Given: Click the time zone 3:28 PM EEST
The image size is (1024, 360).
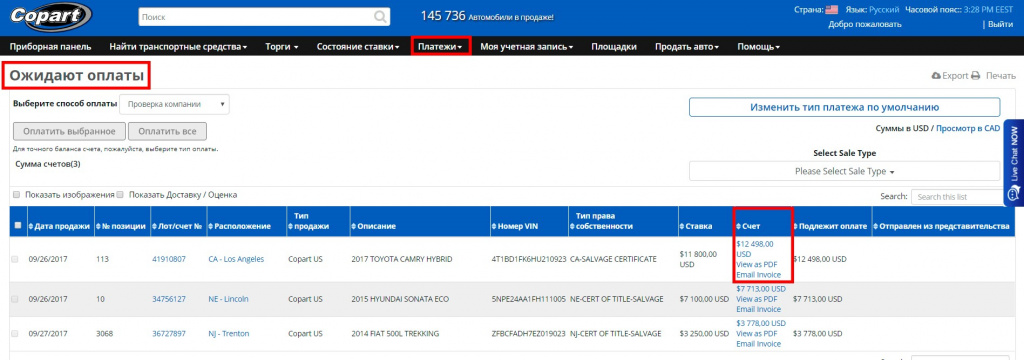Looking at the screenshot, I should click(987, 10).
